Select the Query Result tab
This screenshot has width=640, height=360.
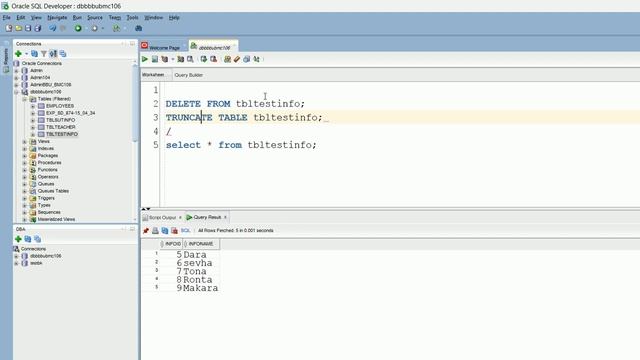[207, 217]
